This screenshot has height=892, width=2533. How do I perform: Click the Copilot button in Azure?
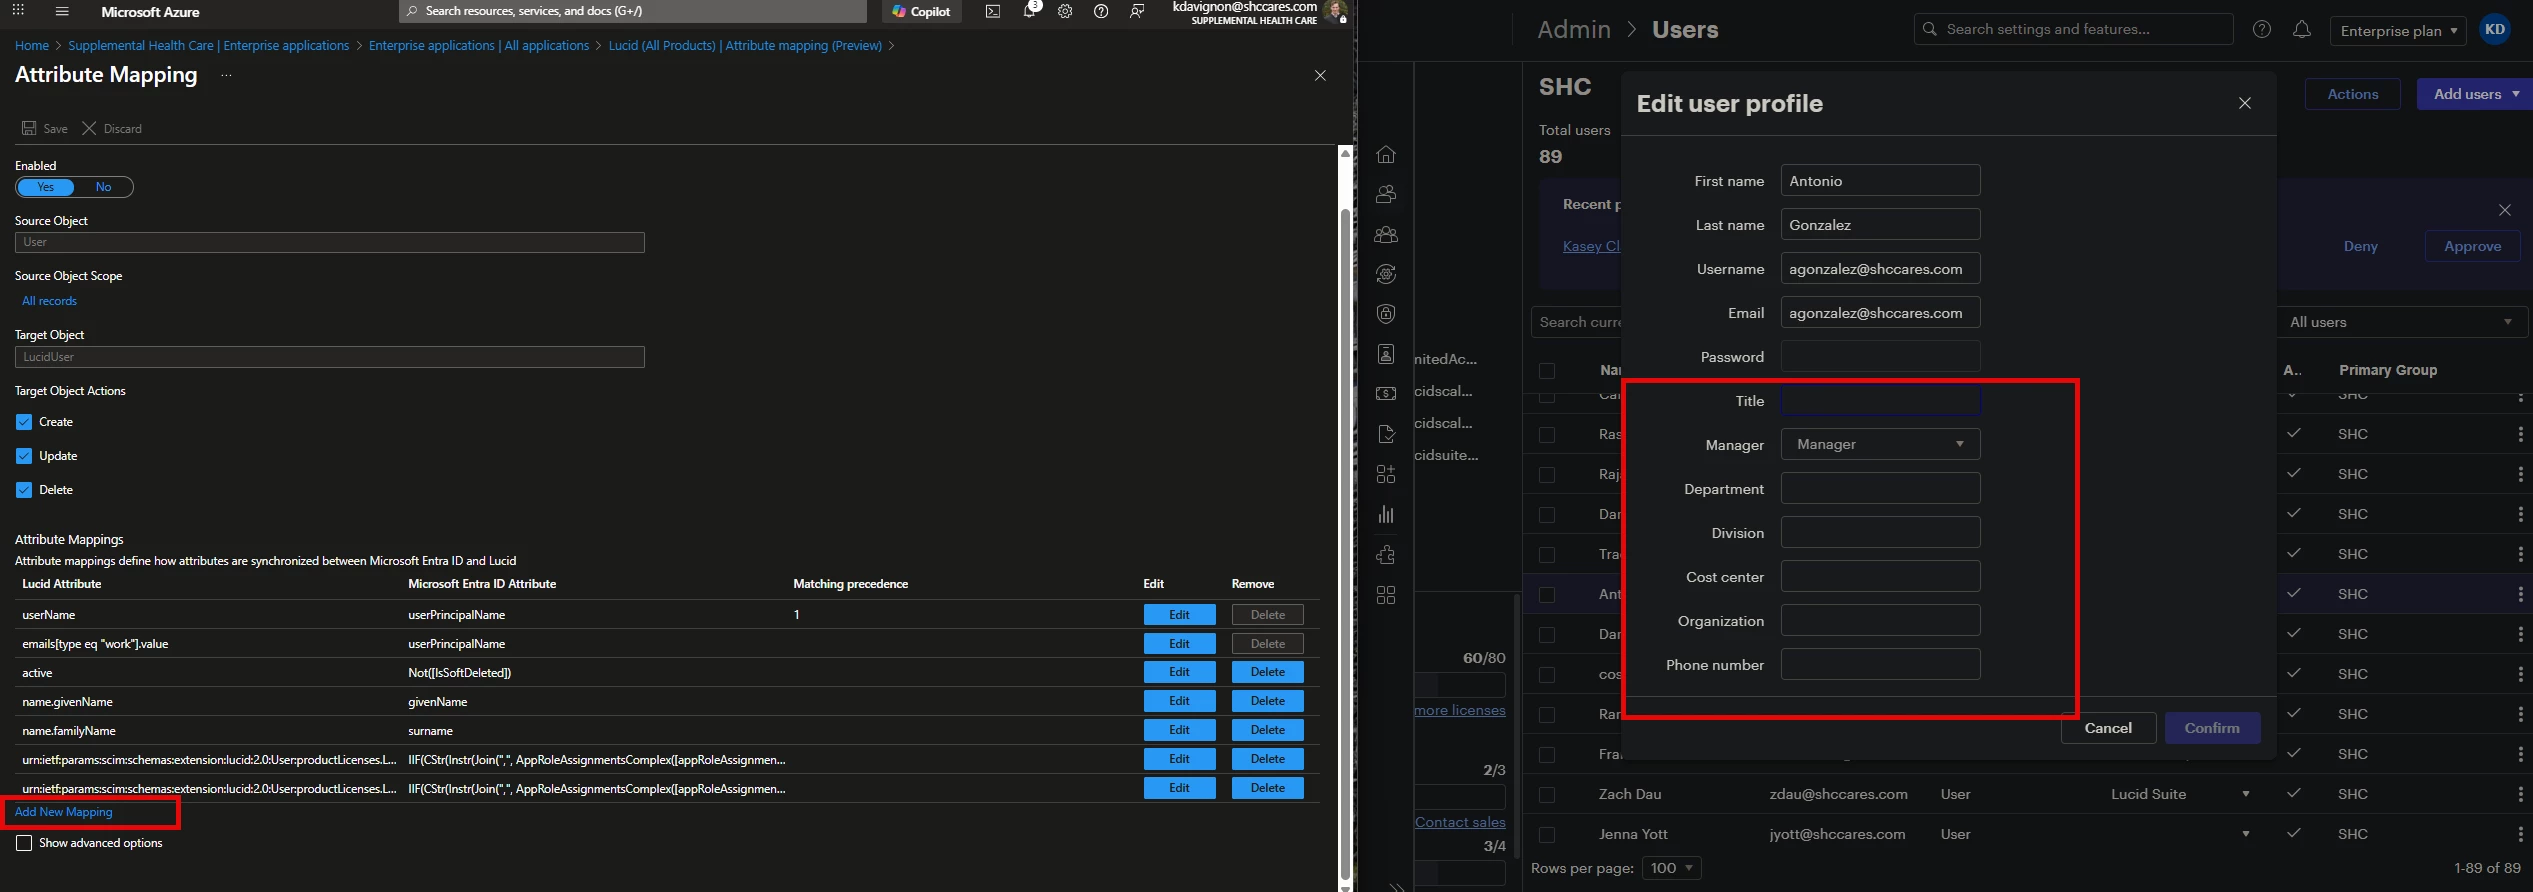click(x=921, y=12)
